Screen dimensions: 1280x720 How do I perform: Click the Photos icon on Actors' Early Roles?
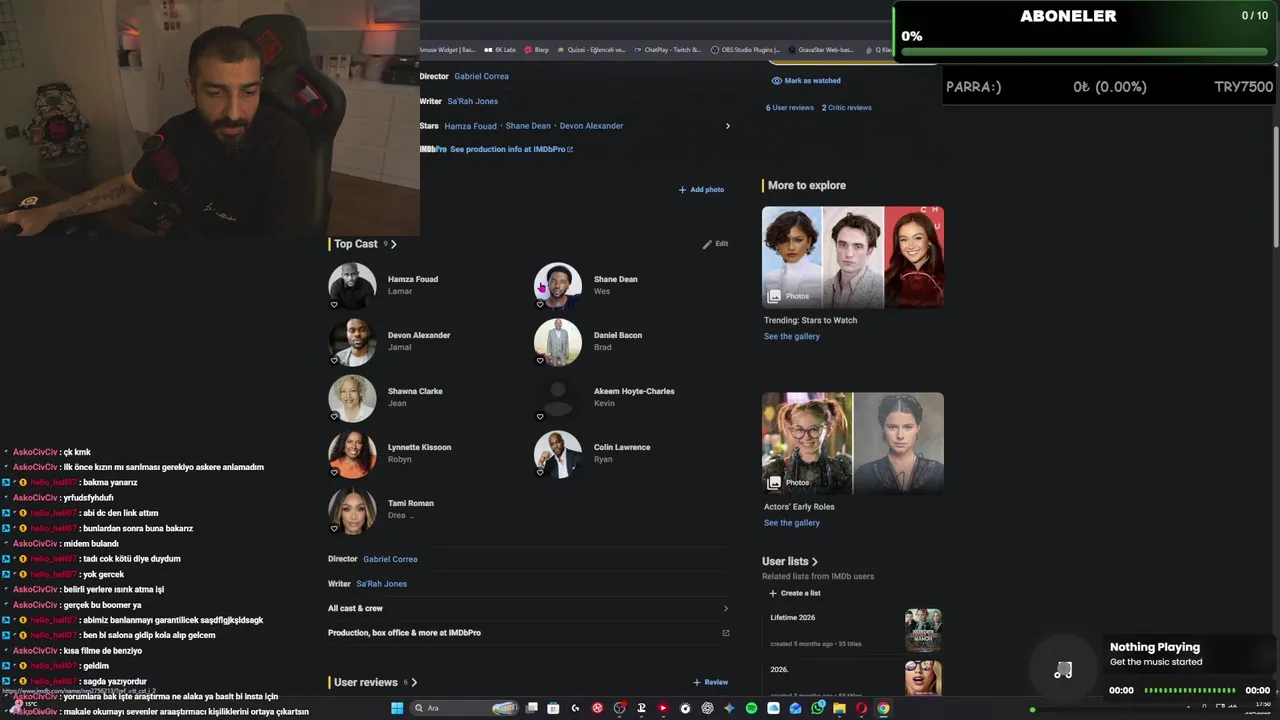tap(774, 482)
